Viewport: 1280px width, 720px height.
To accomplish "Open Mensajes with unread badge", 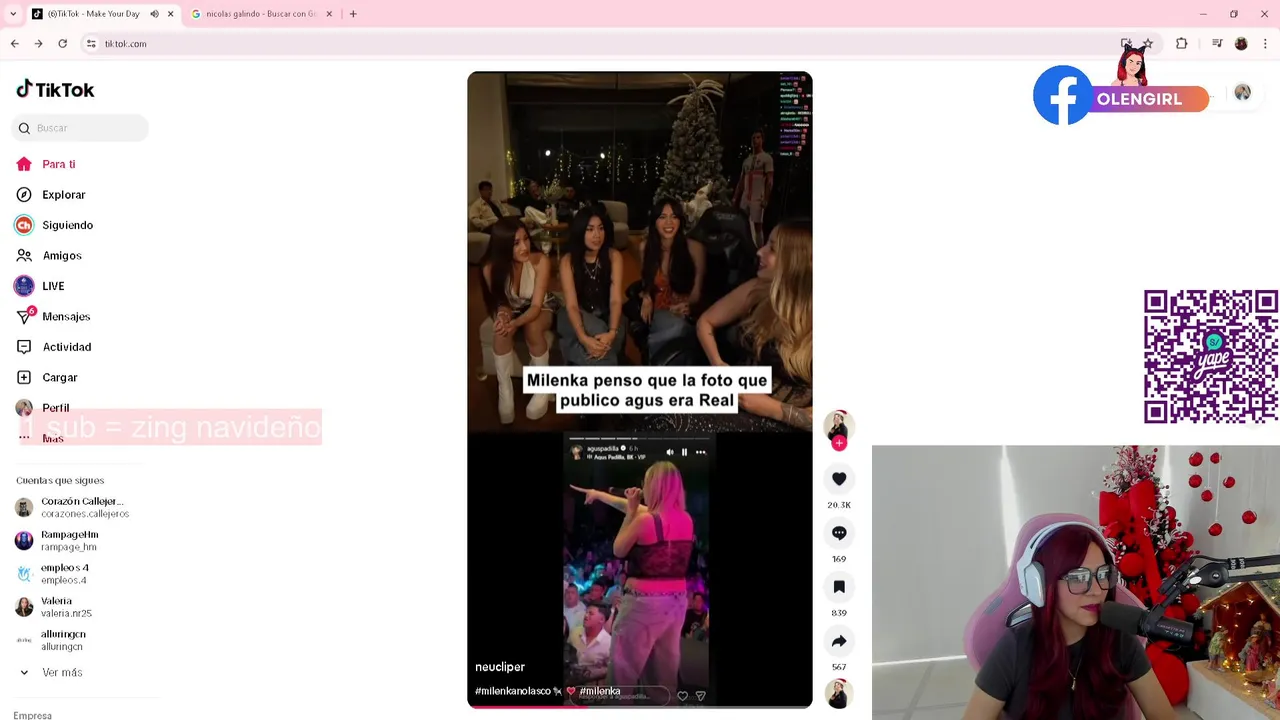I will 53,317.
